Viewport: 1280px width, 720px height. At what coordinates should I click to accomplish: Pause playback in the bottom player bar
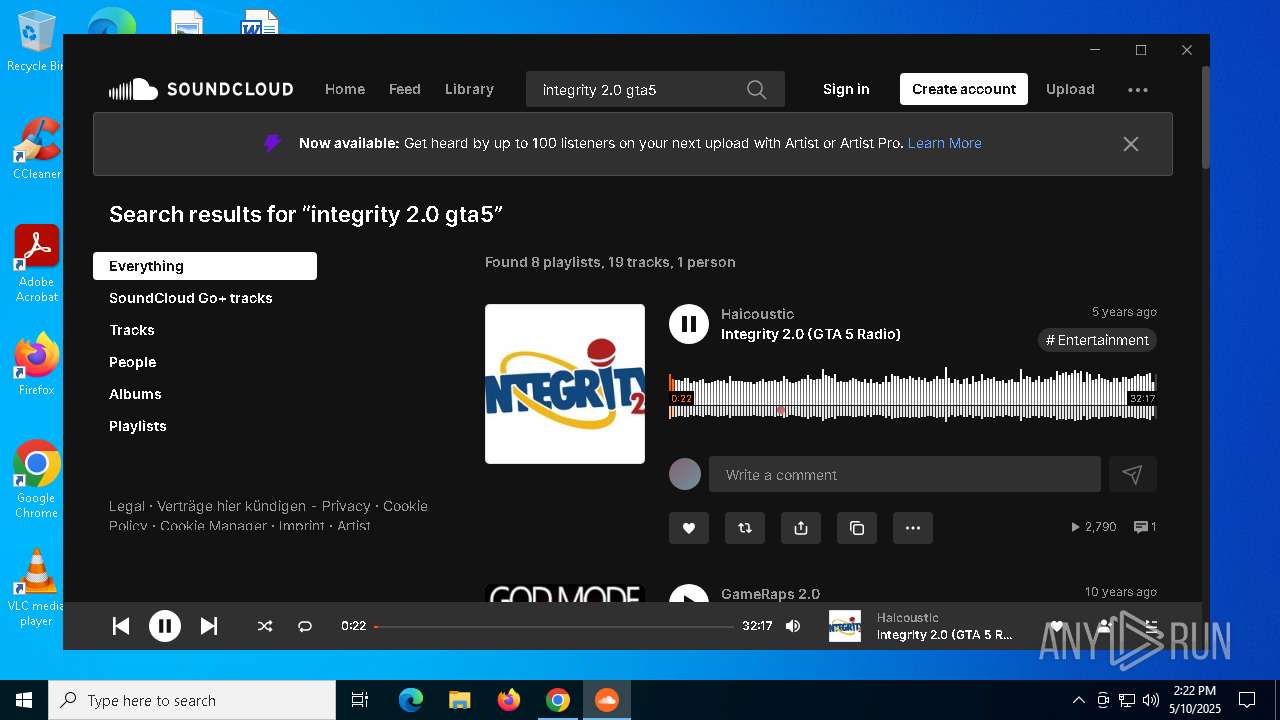(x=165, y=626)
